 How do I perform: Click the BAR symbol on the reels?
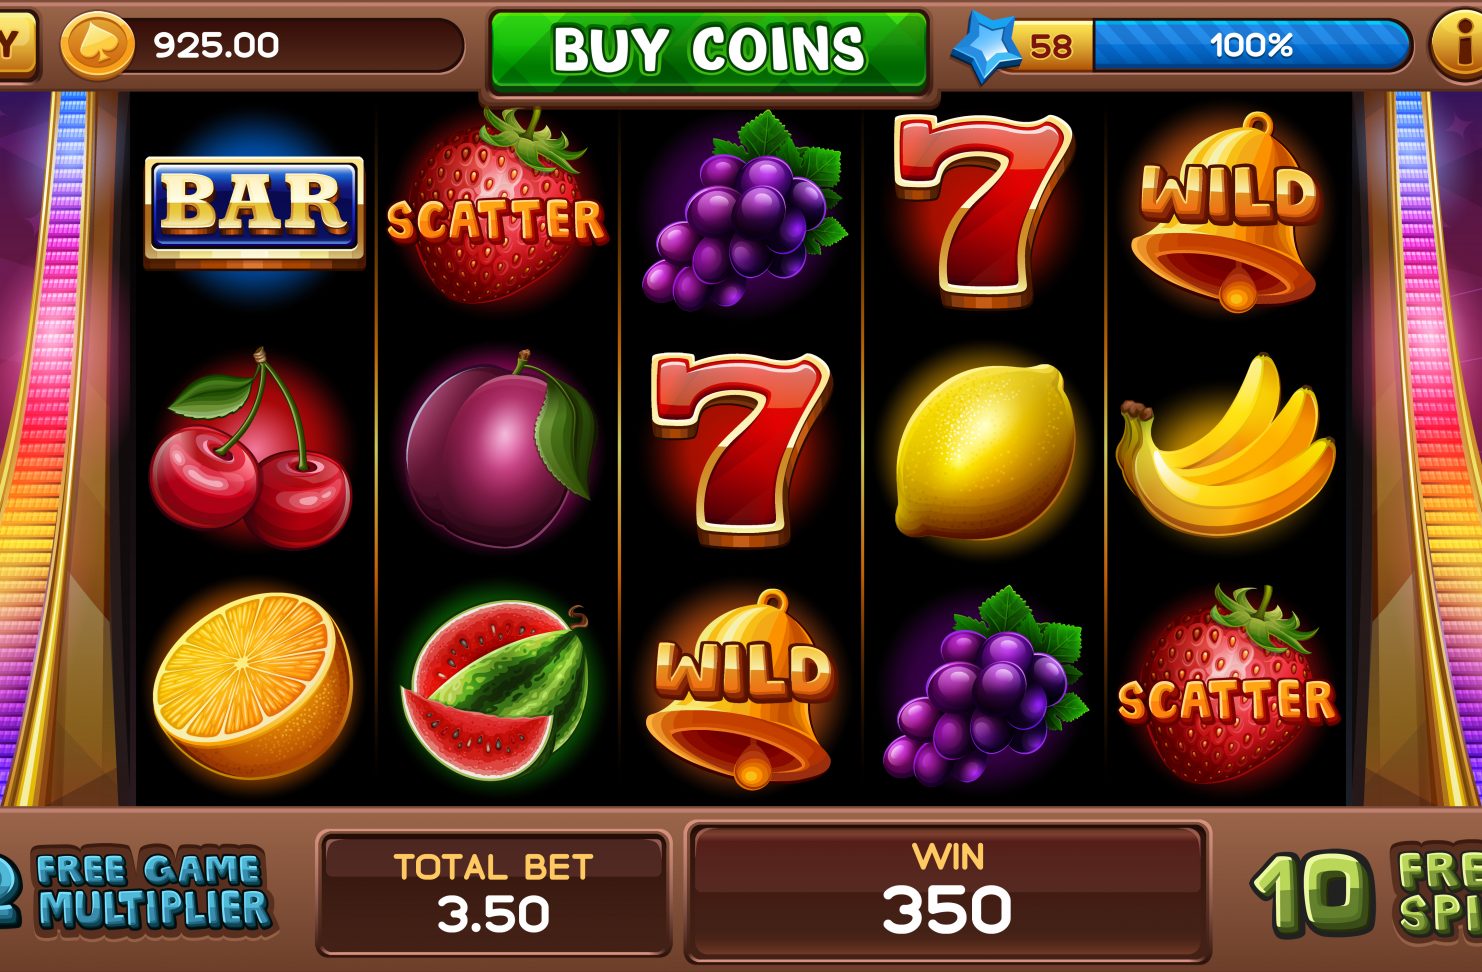(254, 212)
